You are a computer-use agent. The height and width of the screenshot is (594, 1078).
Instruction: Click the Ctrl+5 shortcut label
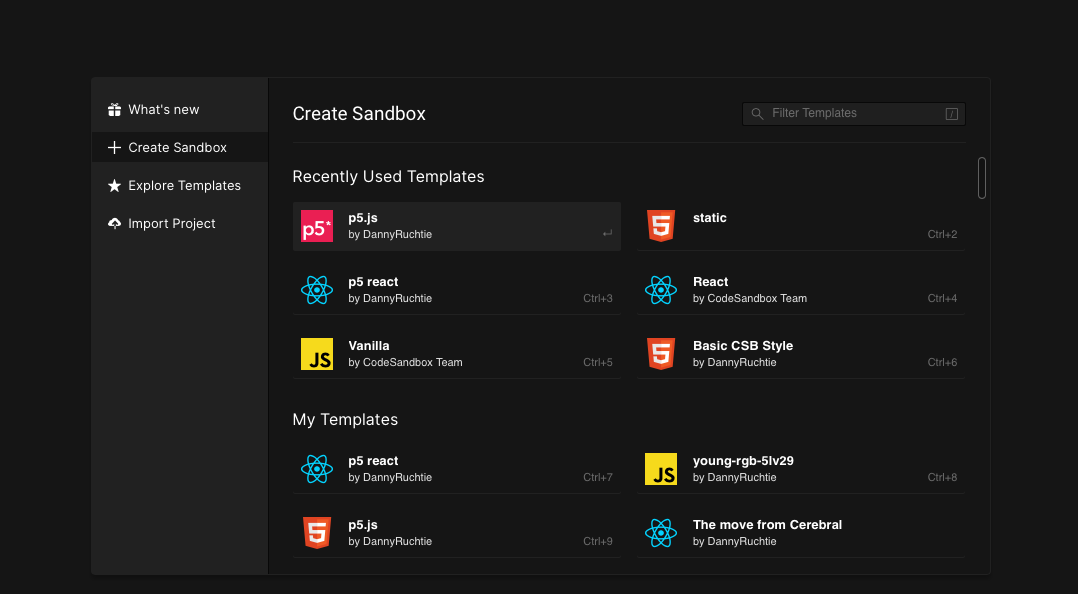click(597, 362)
